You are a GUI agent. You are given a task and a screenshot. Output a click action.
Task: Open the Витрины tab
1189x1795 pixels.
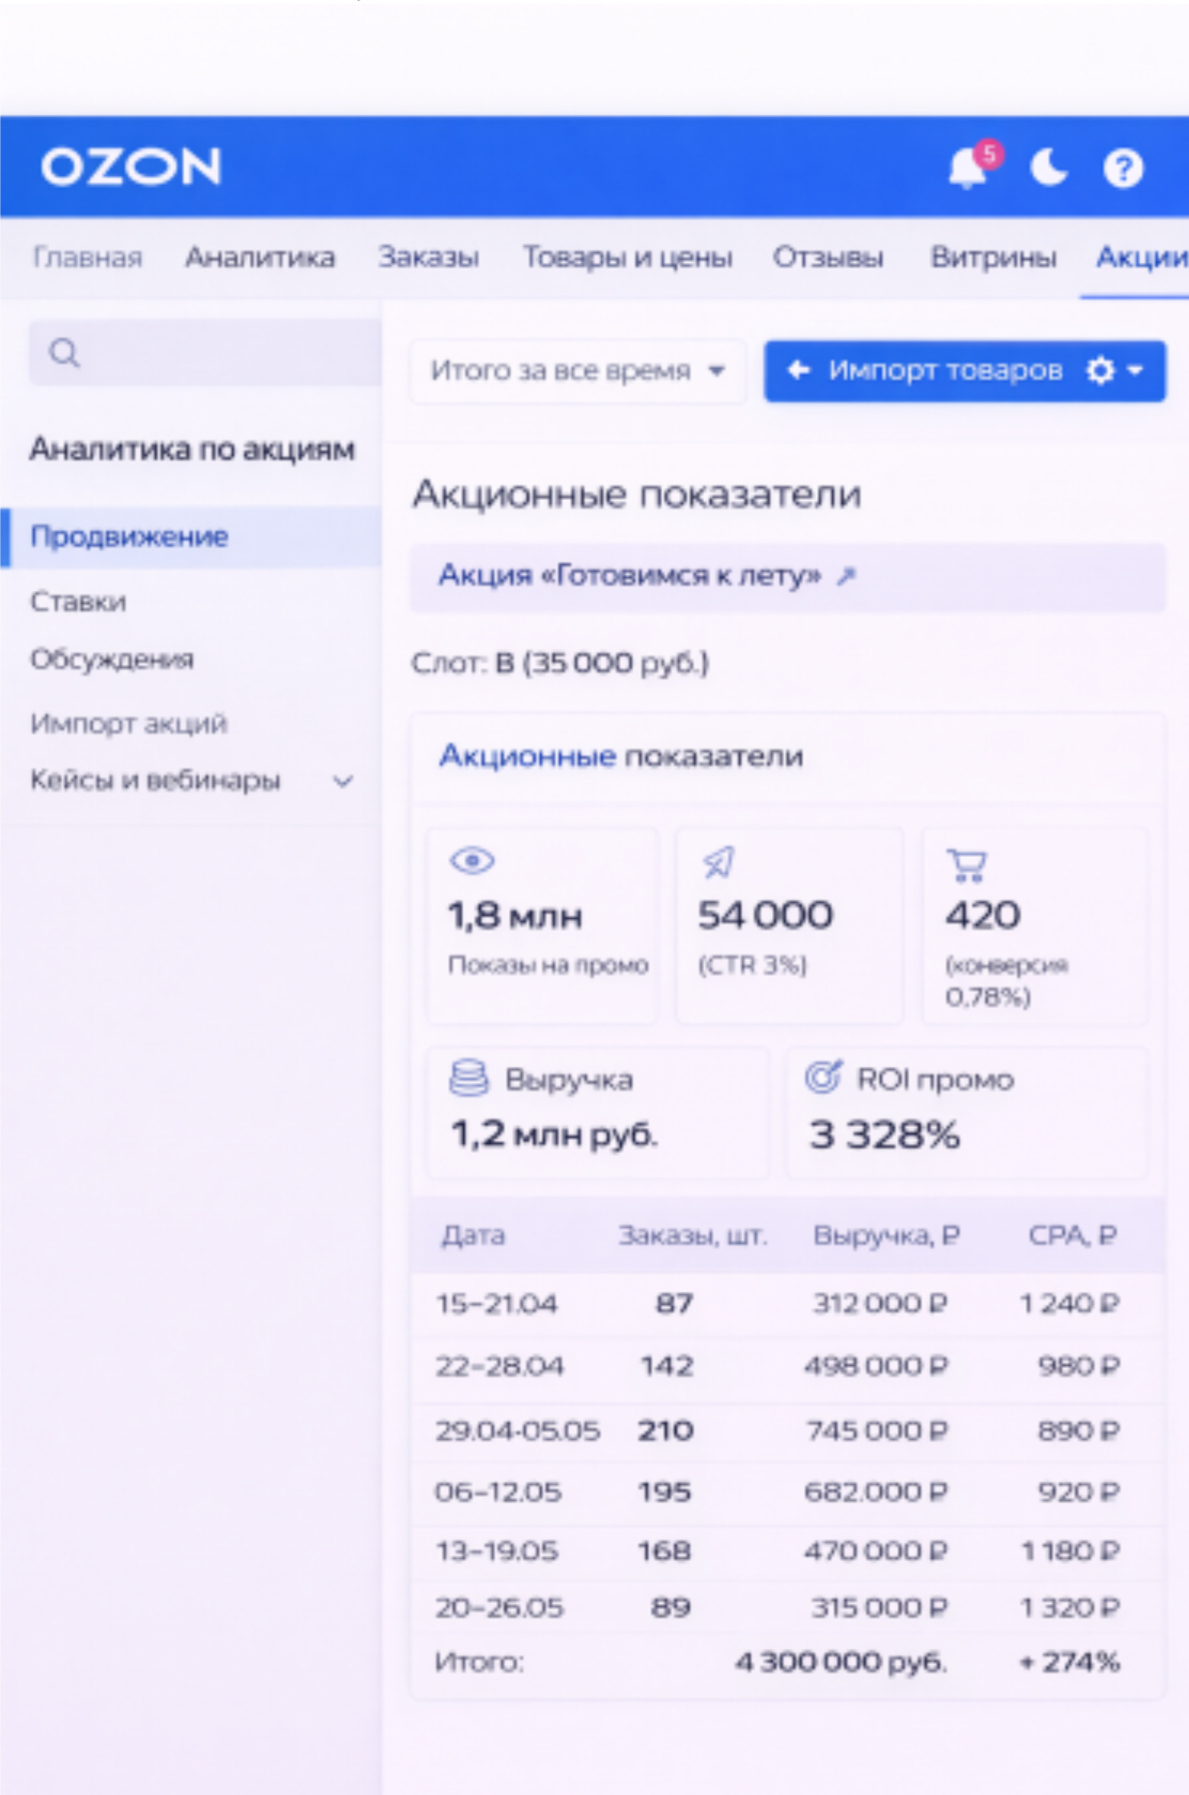(x=993, y=258)
